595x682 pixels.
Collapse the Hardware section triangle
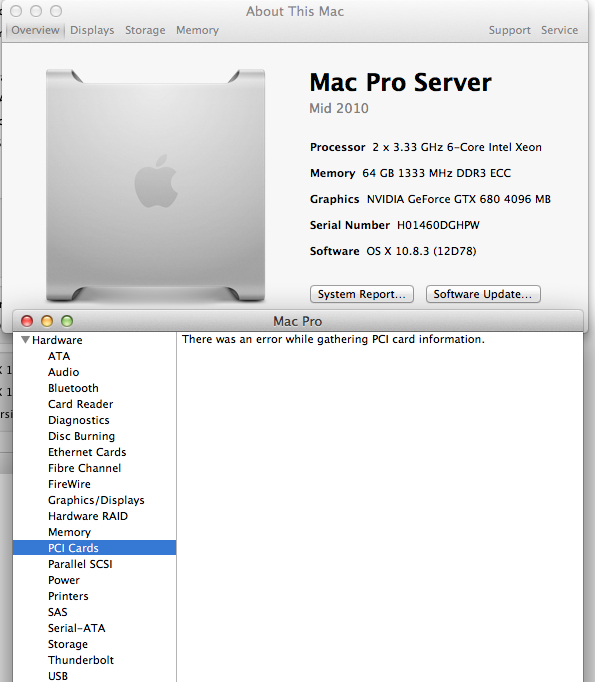[x=26, y=340]
